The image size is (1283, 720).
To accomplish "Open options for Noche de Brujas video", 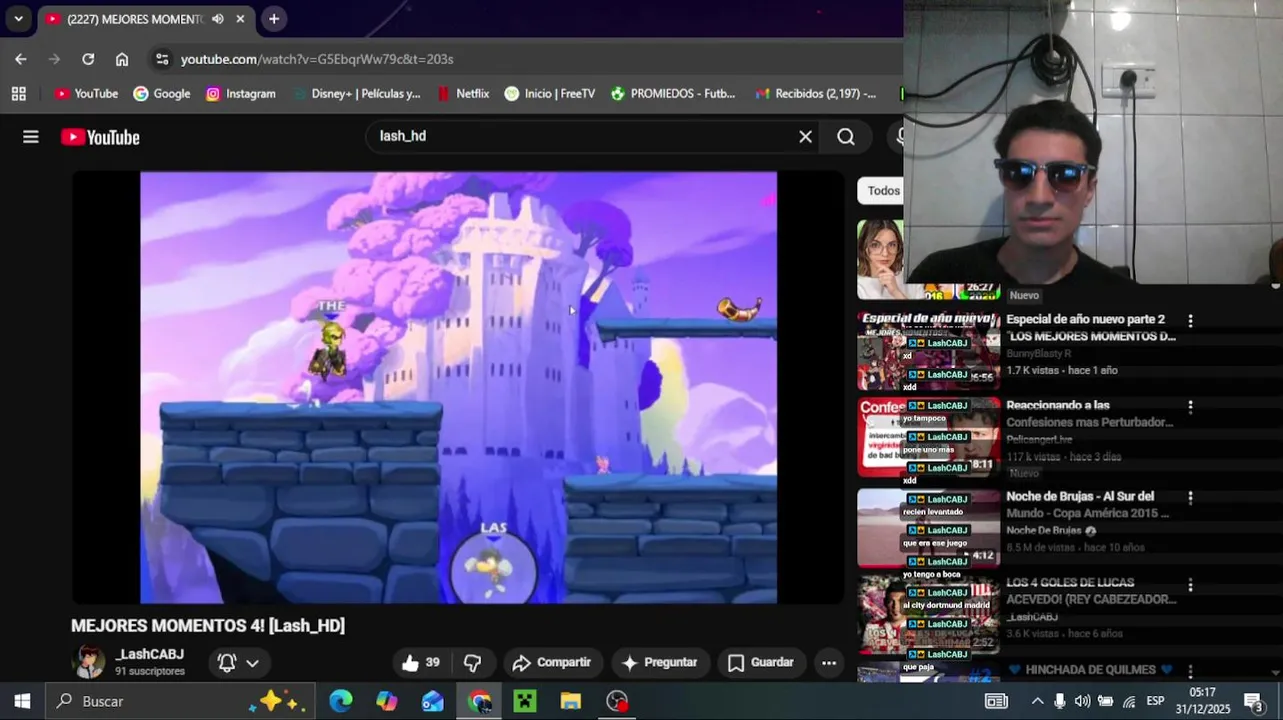I will pyautogui.click(x=1190, y=497).
